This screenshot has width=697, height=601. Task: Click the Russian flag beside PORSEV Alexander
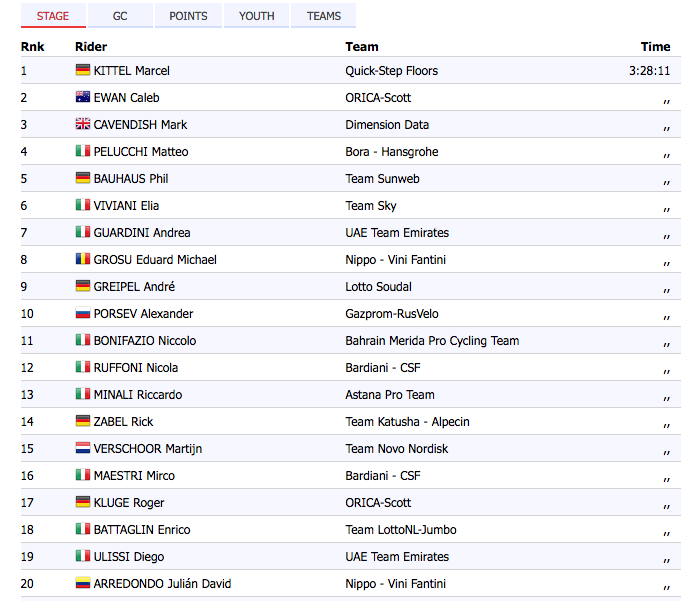(x=83, y=314)
